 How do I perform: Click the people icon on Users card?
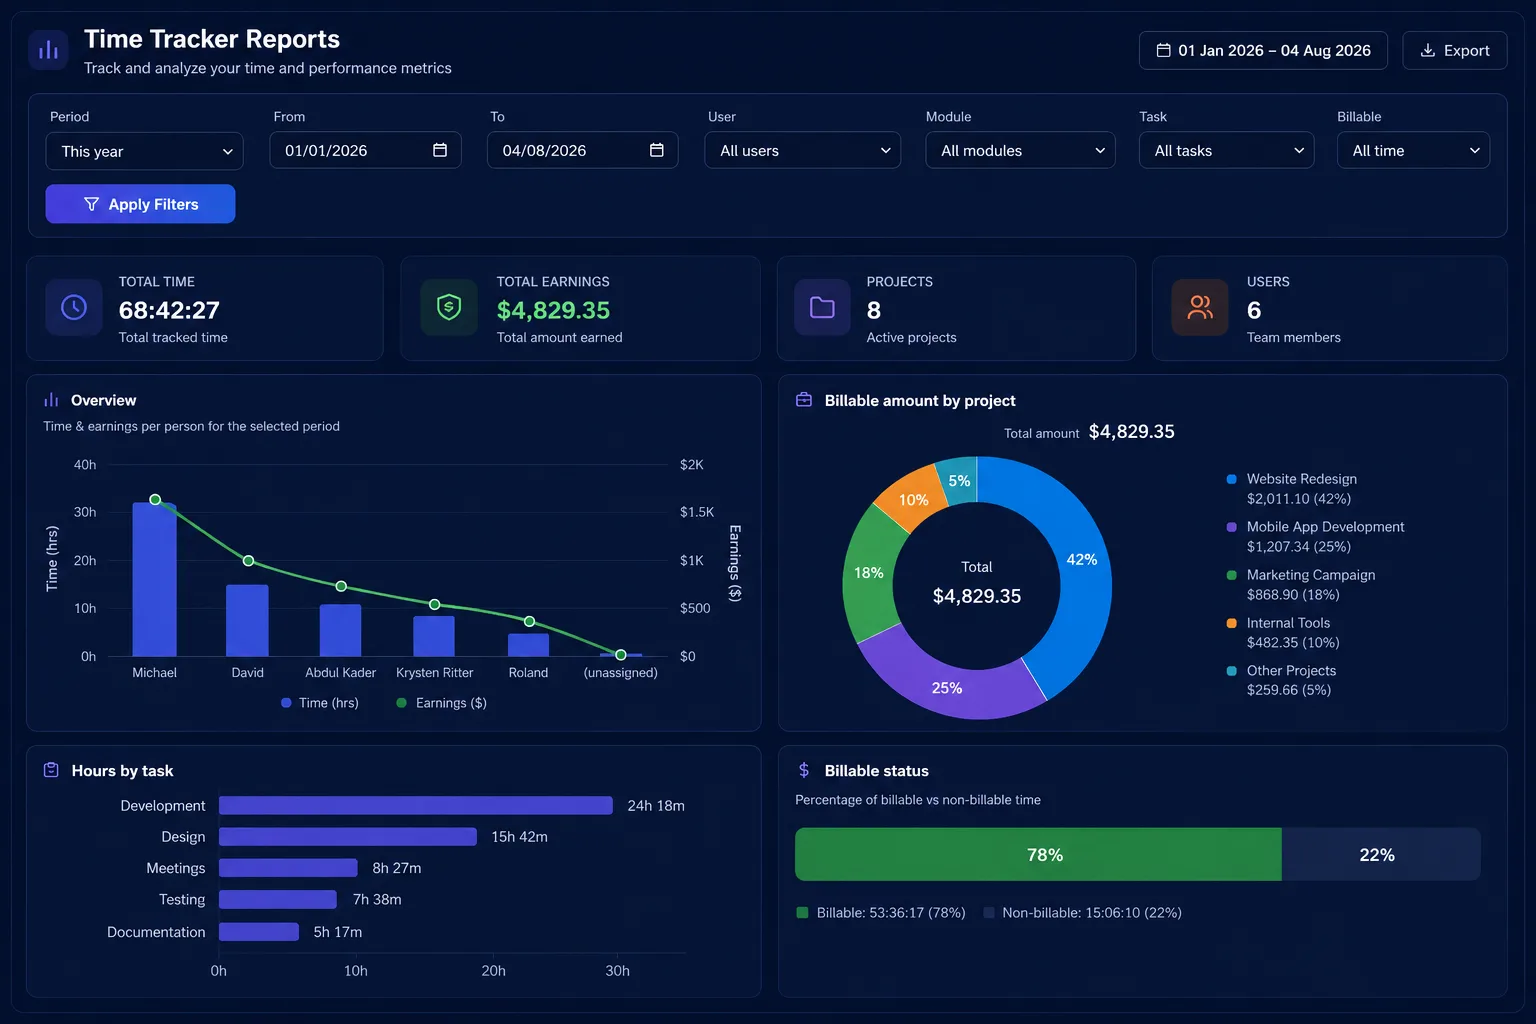point(1200,307)
